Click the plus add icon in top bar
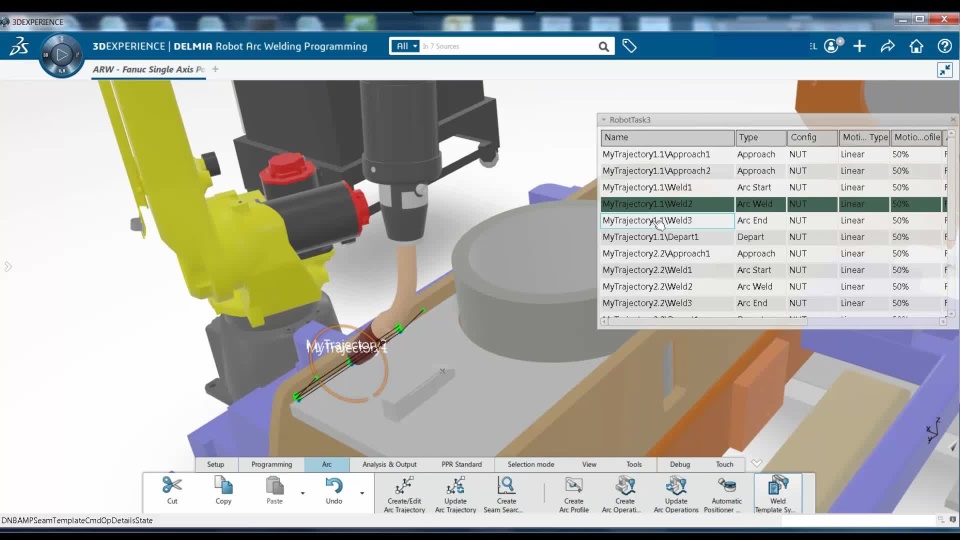 coord(860,46)
